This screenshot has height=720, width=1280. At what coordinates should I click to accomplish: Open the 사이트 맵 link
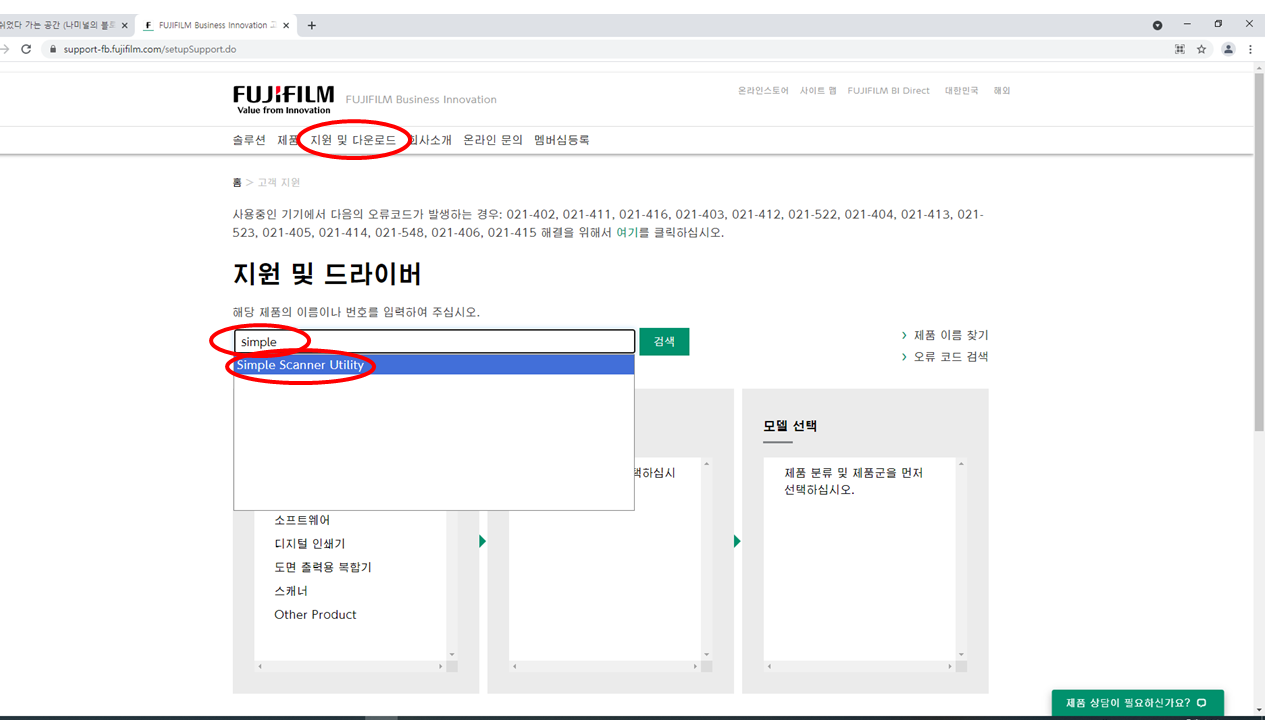point(818,91)
